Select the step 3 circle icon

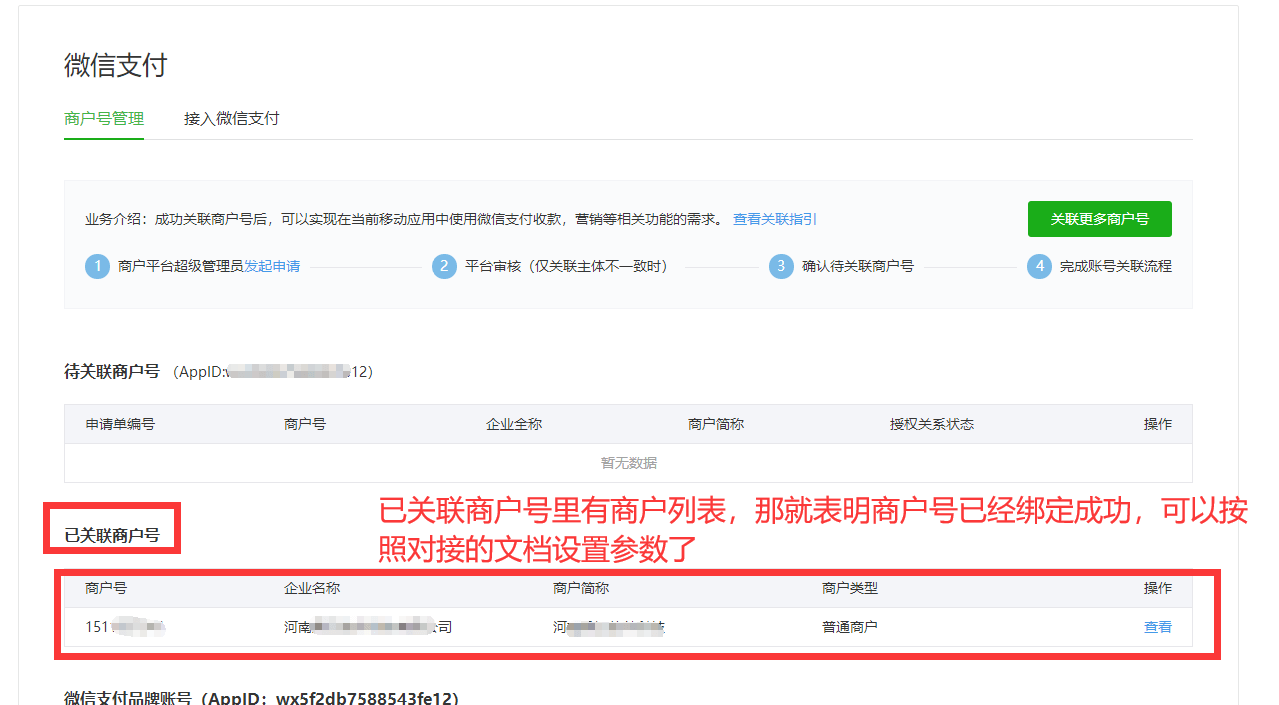point(781,266)
